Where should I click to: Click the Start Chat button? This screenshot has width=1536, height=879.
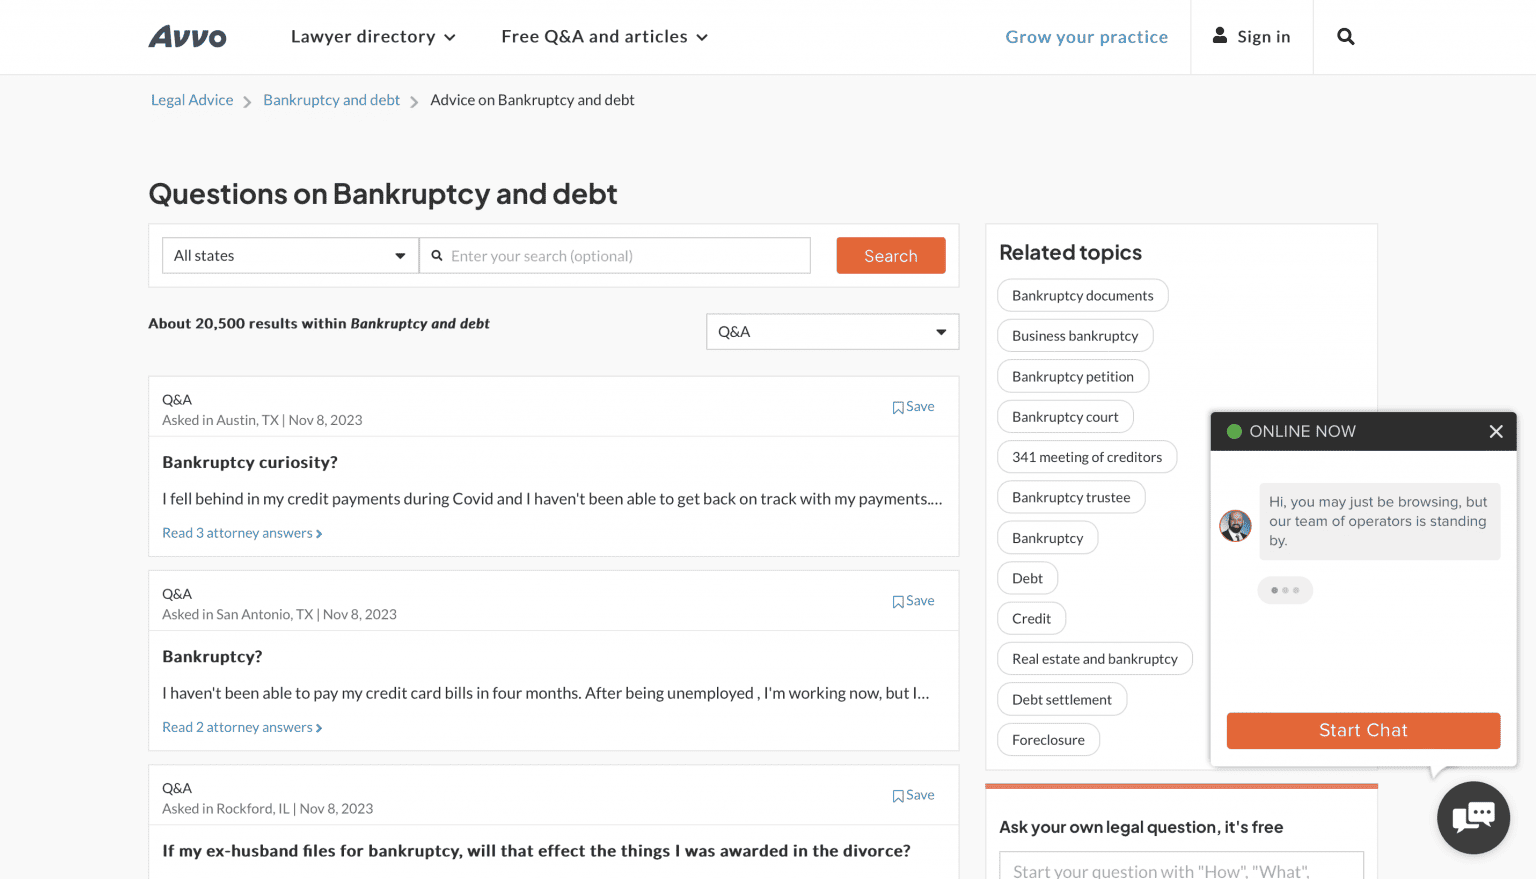click(1363, 730)
